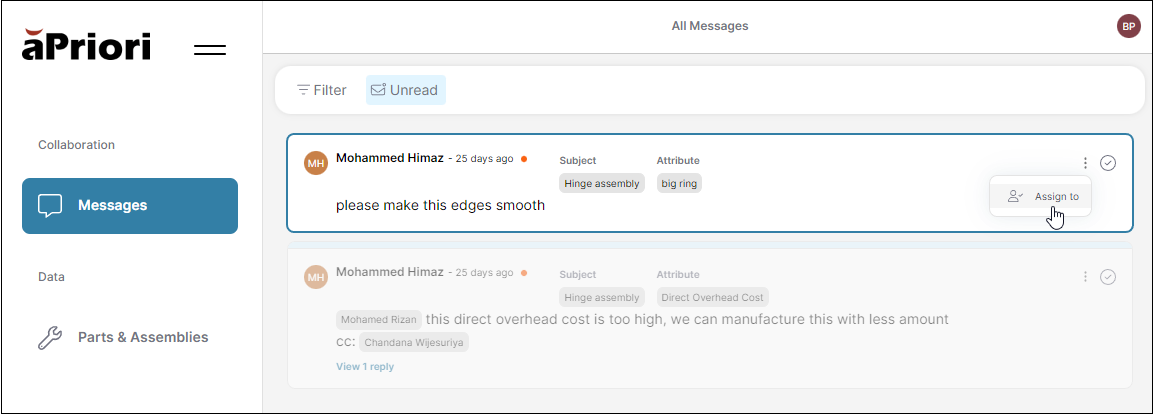This screenshot has width=1153, height=414.
Task: Click the Messages chat bubble icon
Action: [x=50, y=206]
